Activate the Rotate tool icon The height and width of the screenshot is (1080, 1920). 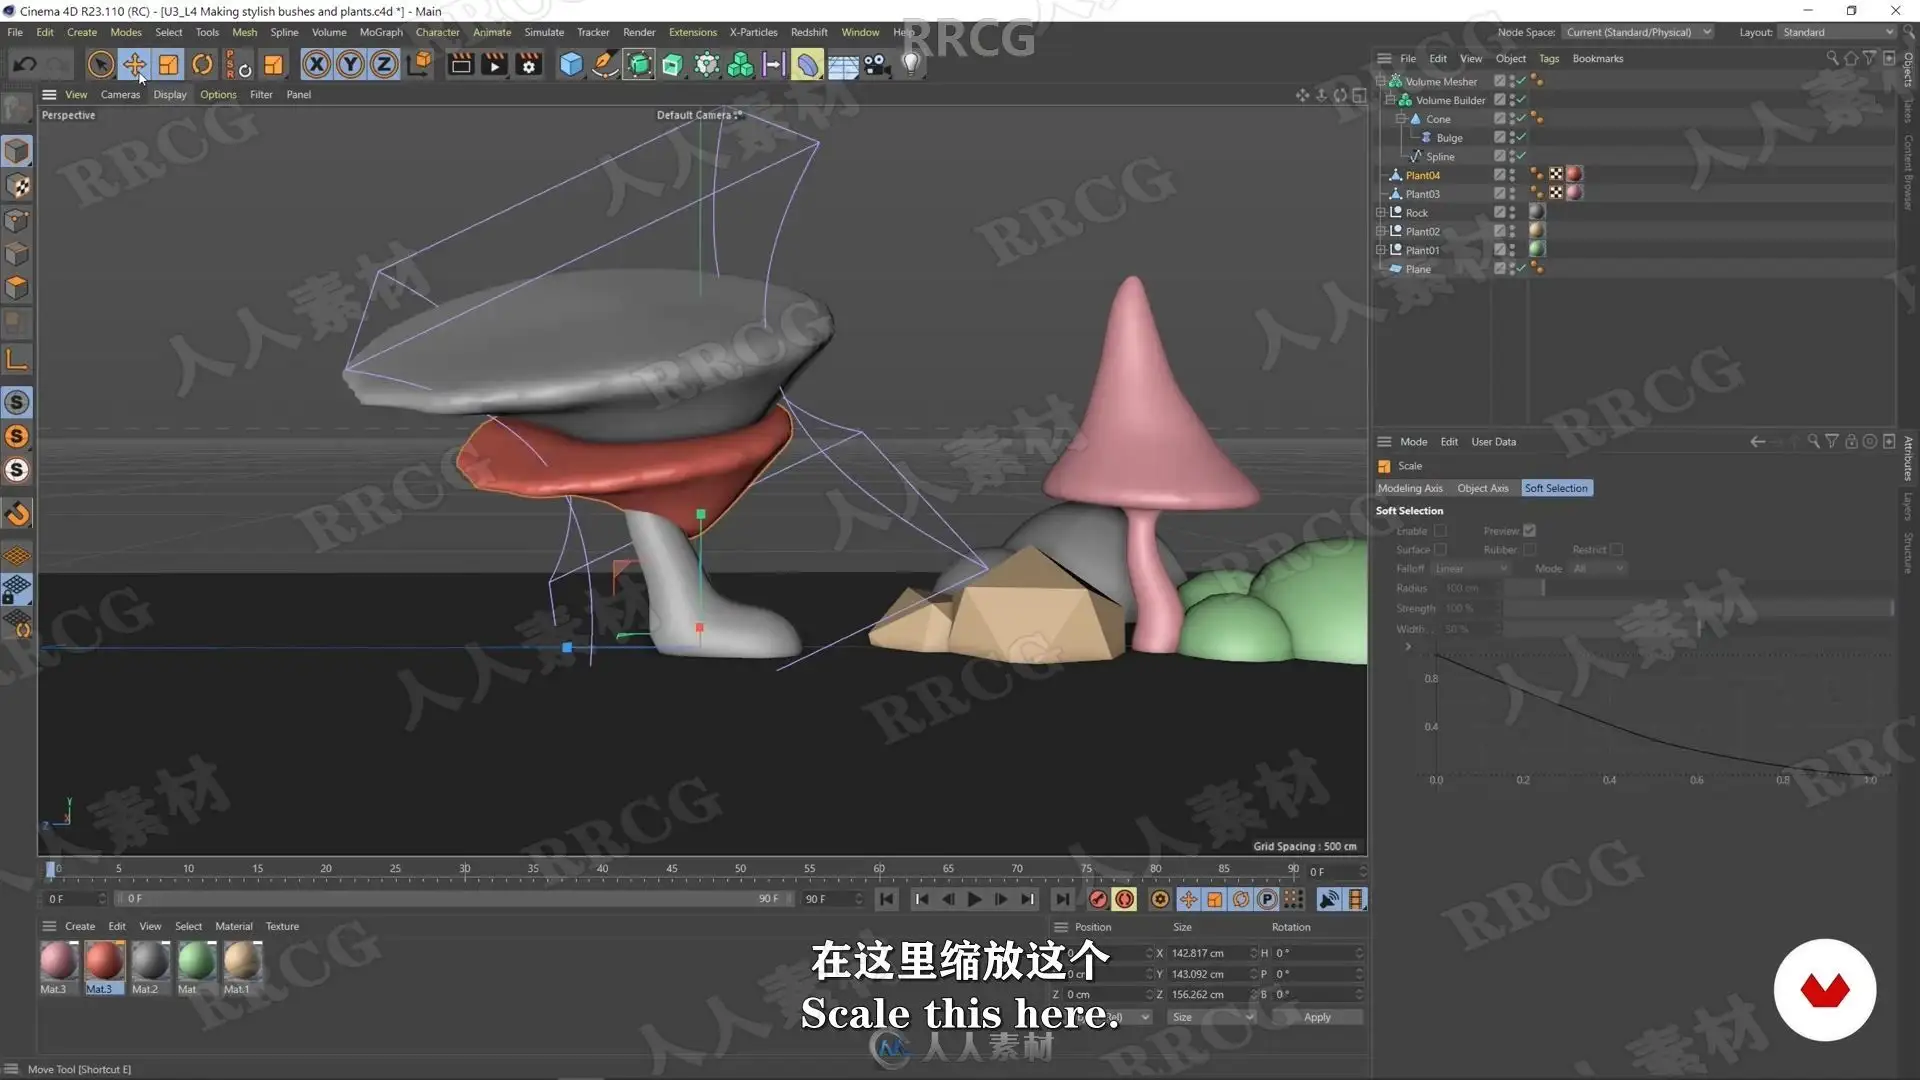coord(202,65)
